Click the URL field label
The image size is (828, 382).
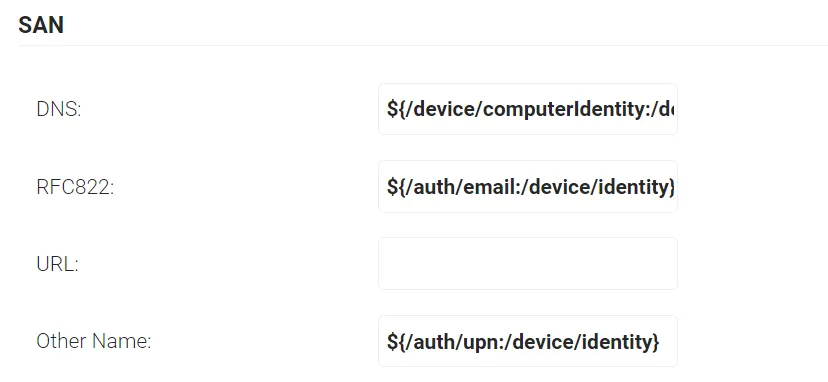57,264
